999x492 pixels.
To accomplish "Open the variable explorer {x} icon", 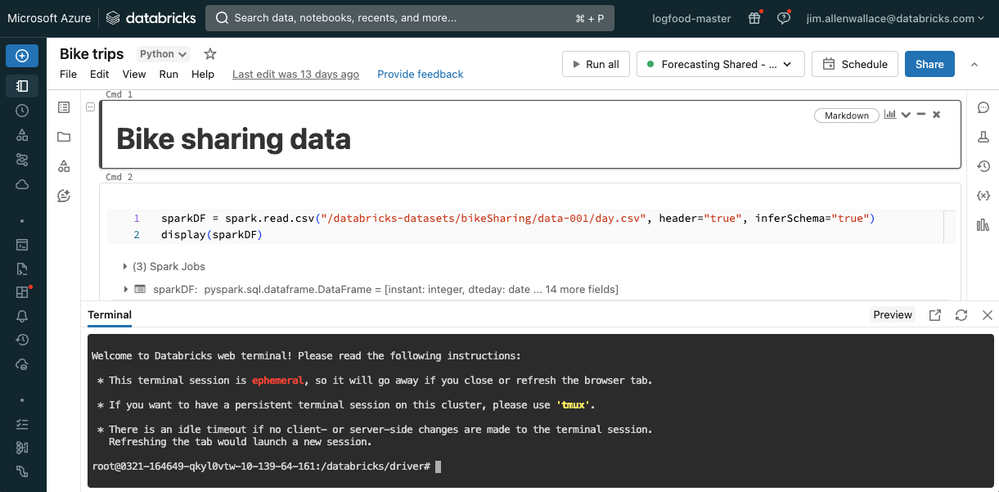I will click(982, 195).
